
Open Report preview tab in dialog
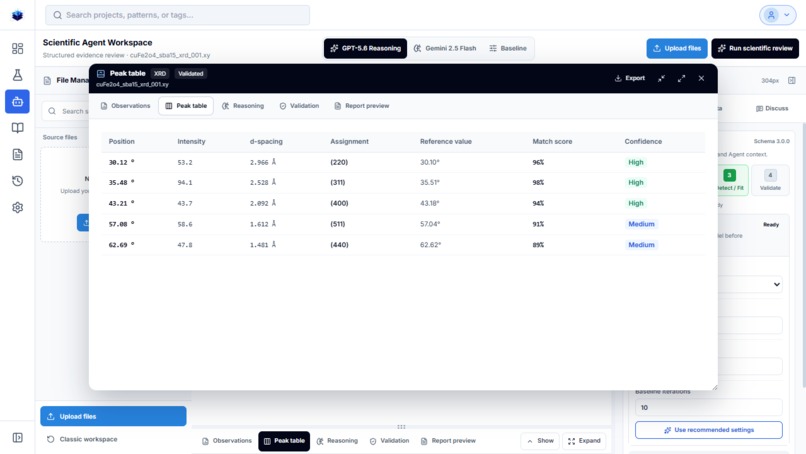[362, 106]
